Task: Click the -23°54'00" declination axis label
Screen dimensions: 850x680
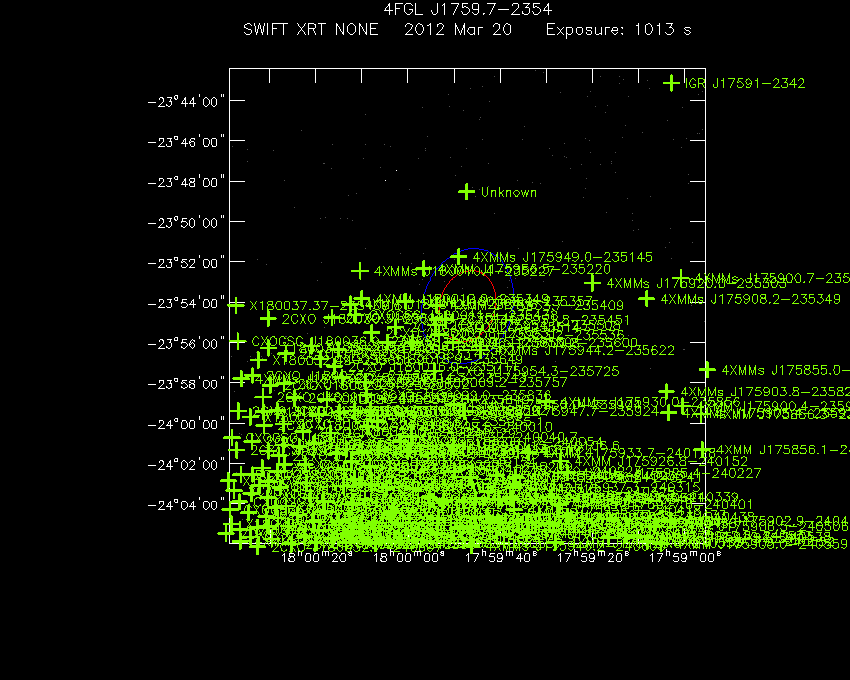Action: tap(186, 303)
